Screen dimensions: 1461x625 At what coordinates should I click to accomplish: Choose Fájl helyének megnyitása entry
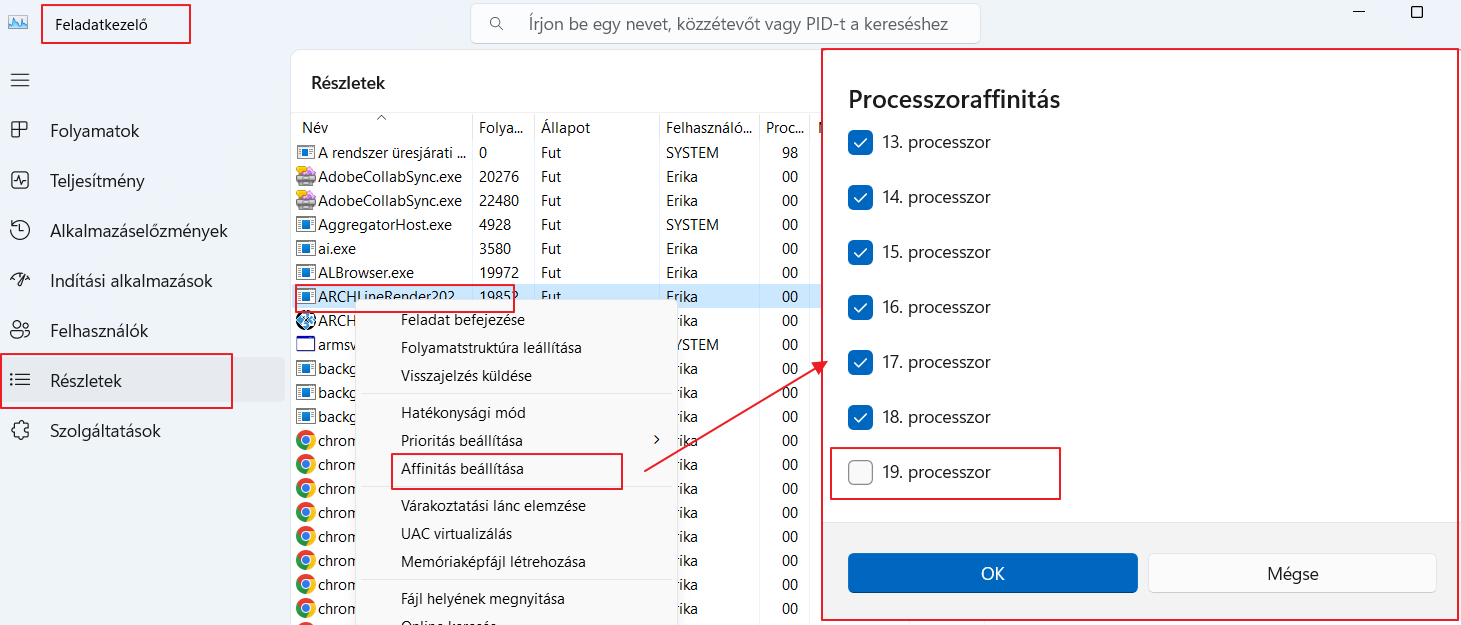tap(483, 599)
